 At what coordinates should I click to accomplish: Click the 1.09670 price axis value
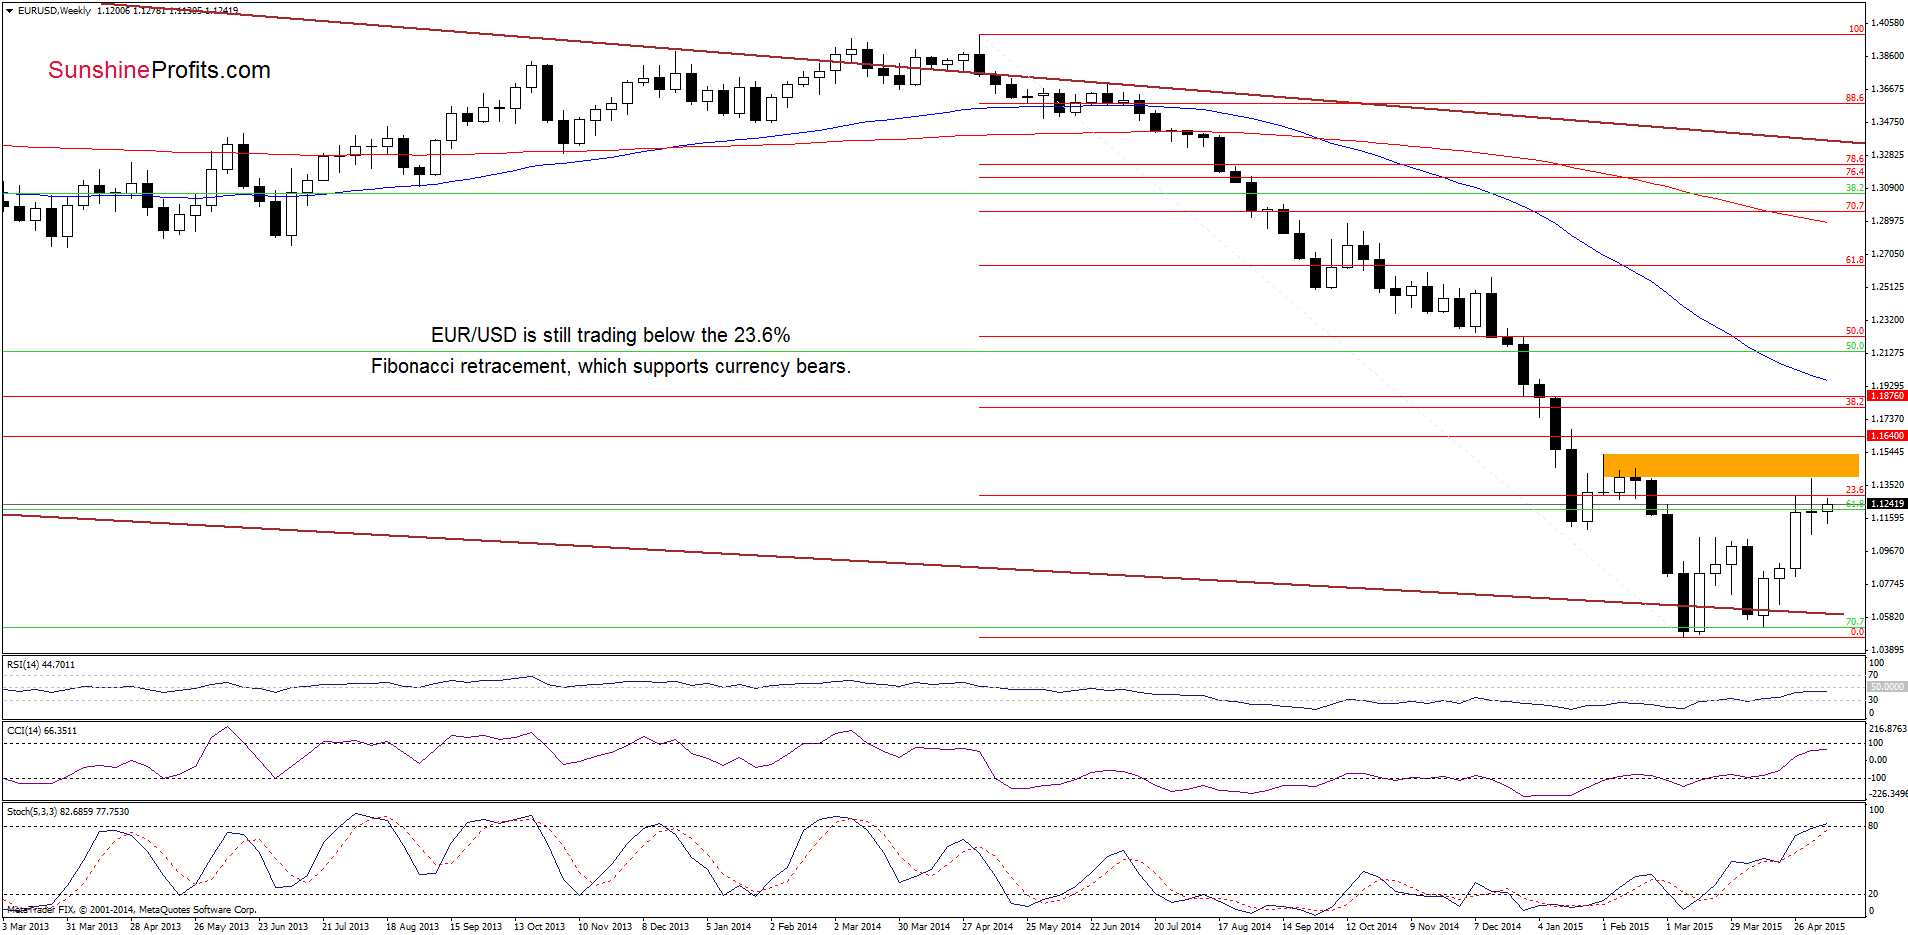[1887, 551]
